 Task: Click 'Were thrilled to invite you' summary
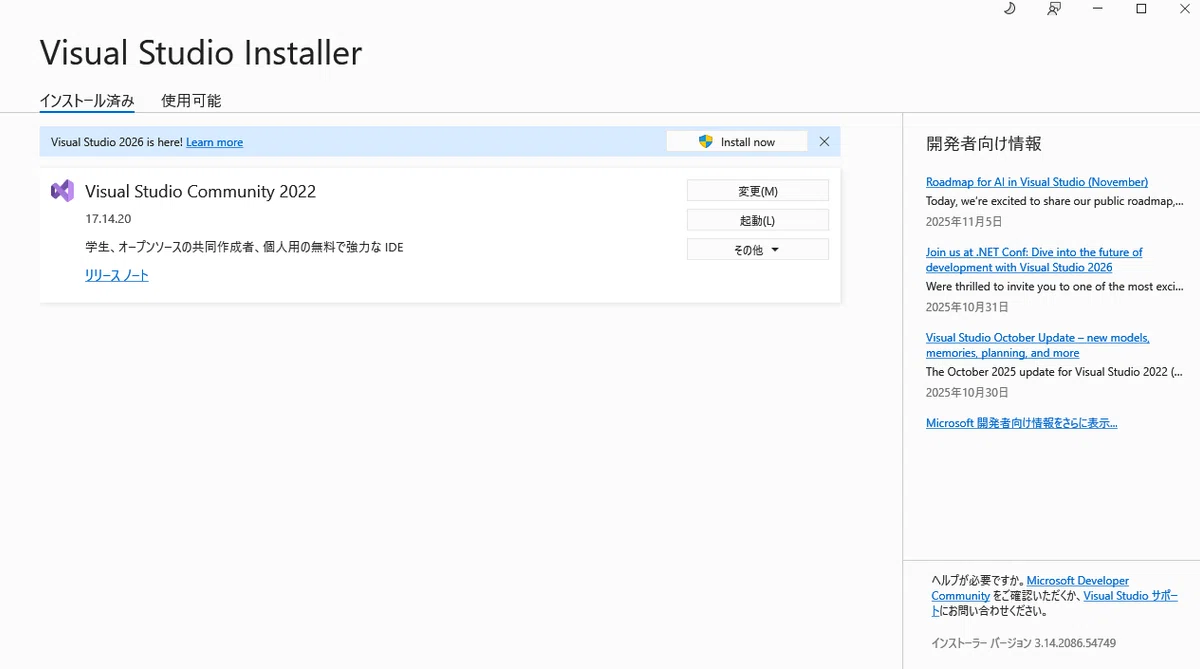click(1054, 287)
